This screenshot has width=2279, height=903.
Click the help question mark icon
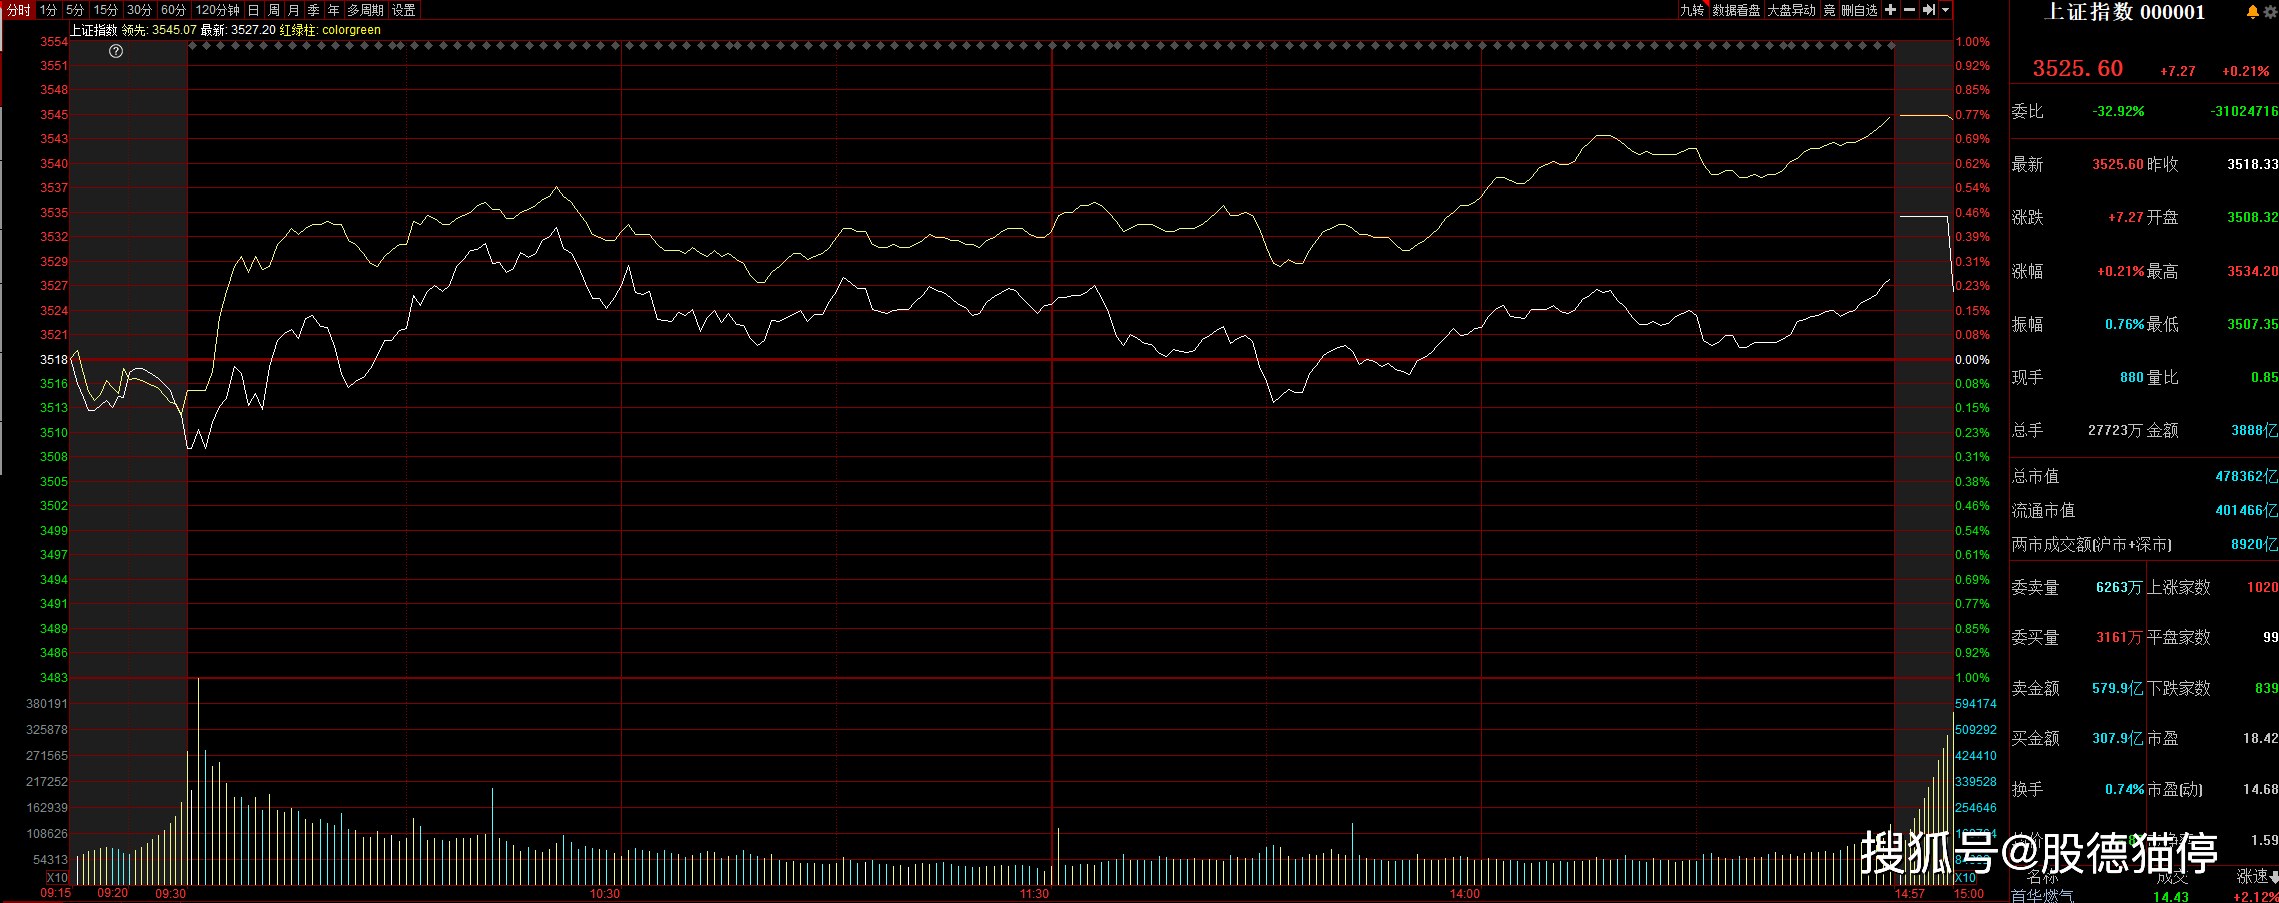[x=116, y=51]
